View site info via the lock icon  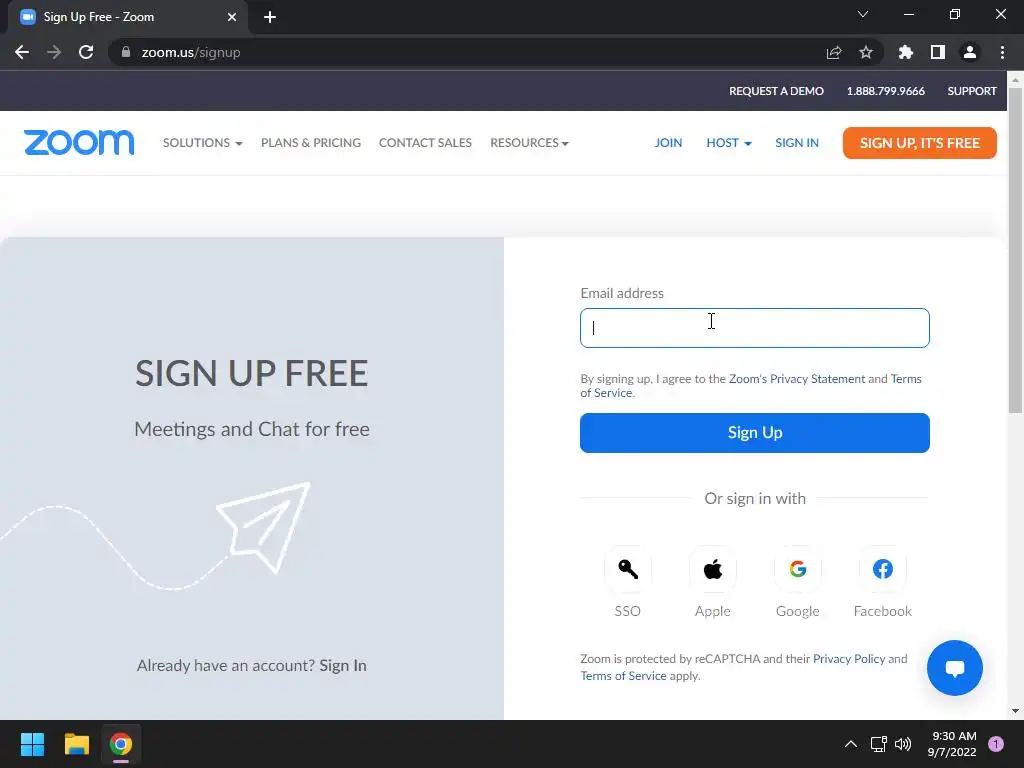(126, 52)
